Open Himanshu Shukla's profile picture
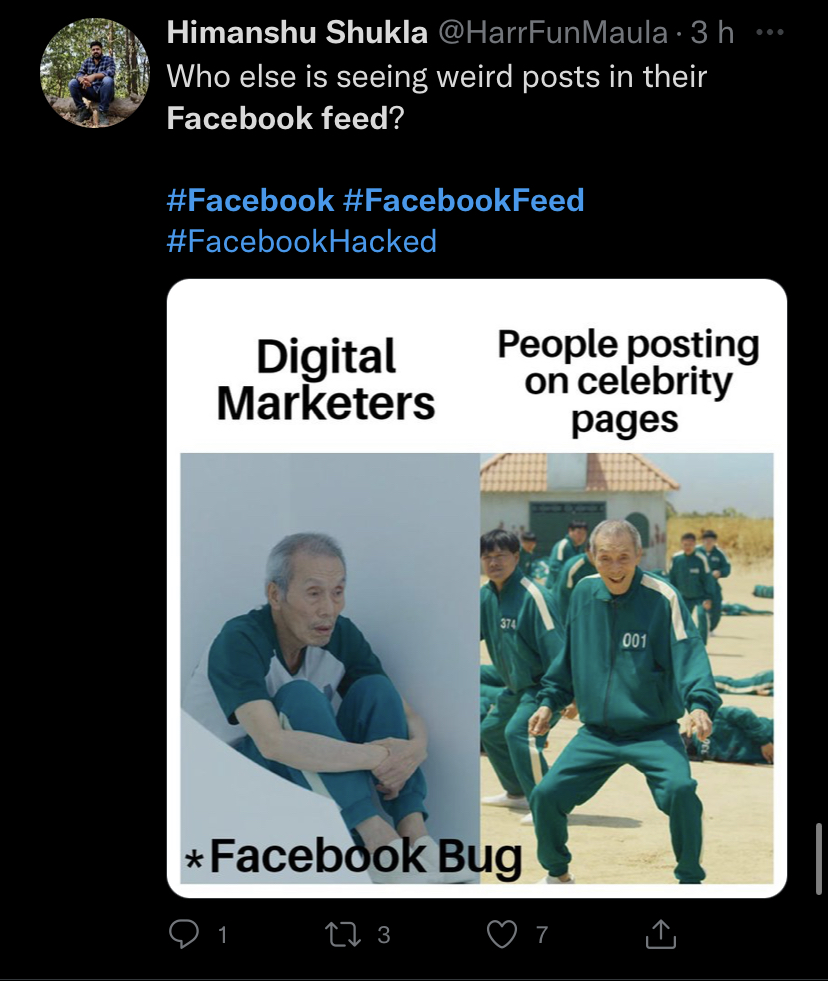Screen dimensions: 828x981 (94, 71)
